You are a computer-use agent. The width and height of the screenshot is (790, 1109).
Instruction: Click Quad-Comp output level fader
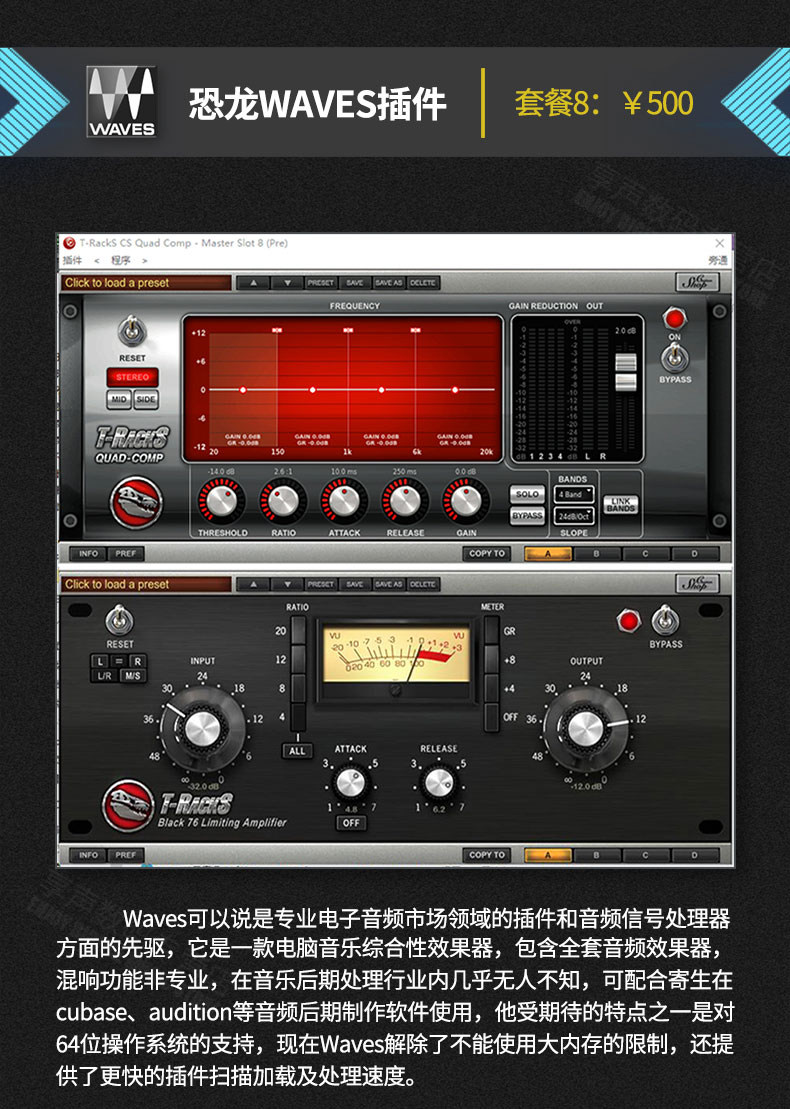click(x=626, y=373)
